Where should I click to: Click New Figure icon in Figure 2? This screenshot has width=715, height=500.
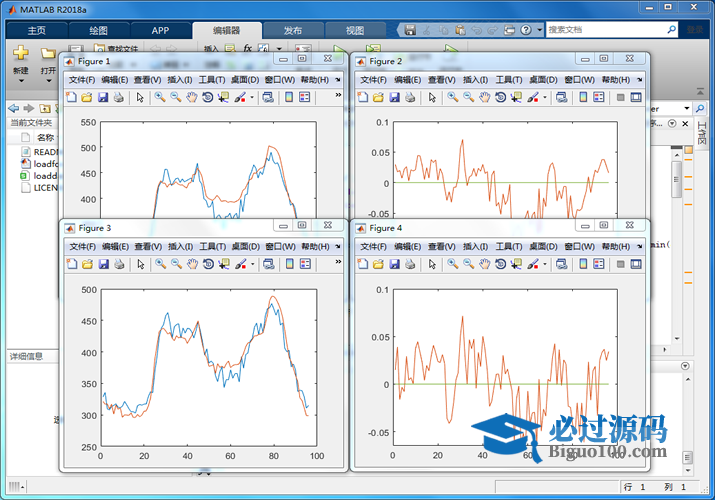(x=363, y=97)
